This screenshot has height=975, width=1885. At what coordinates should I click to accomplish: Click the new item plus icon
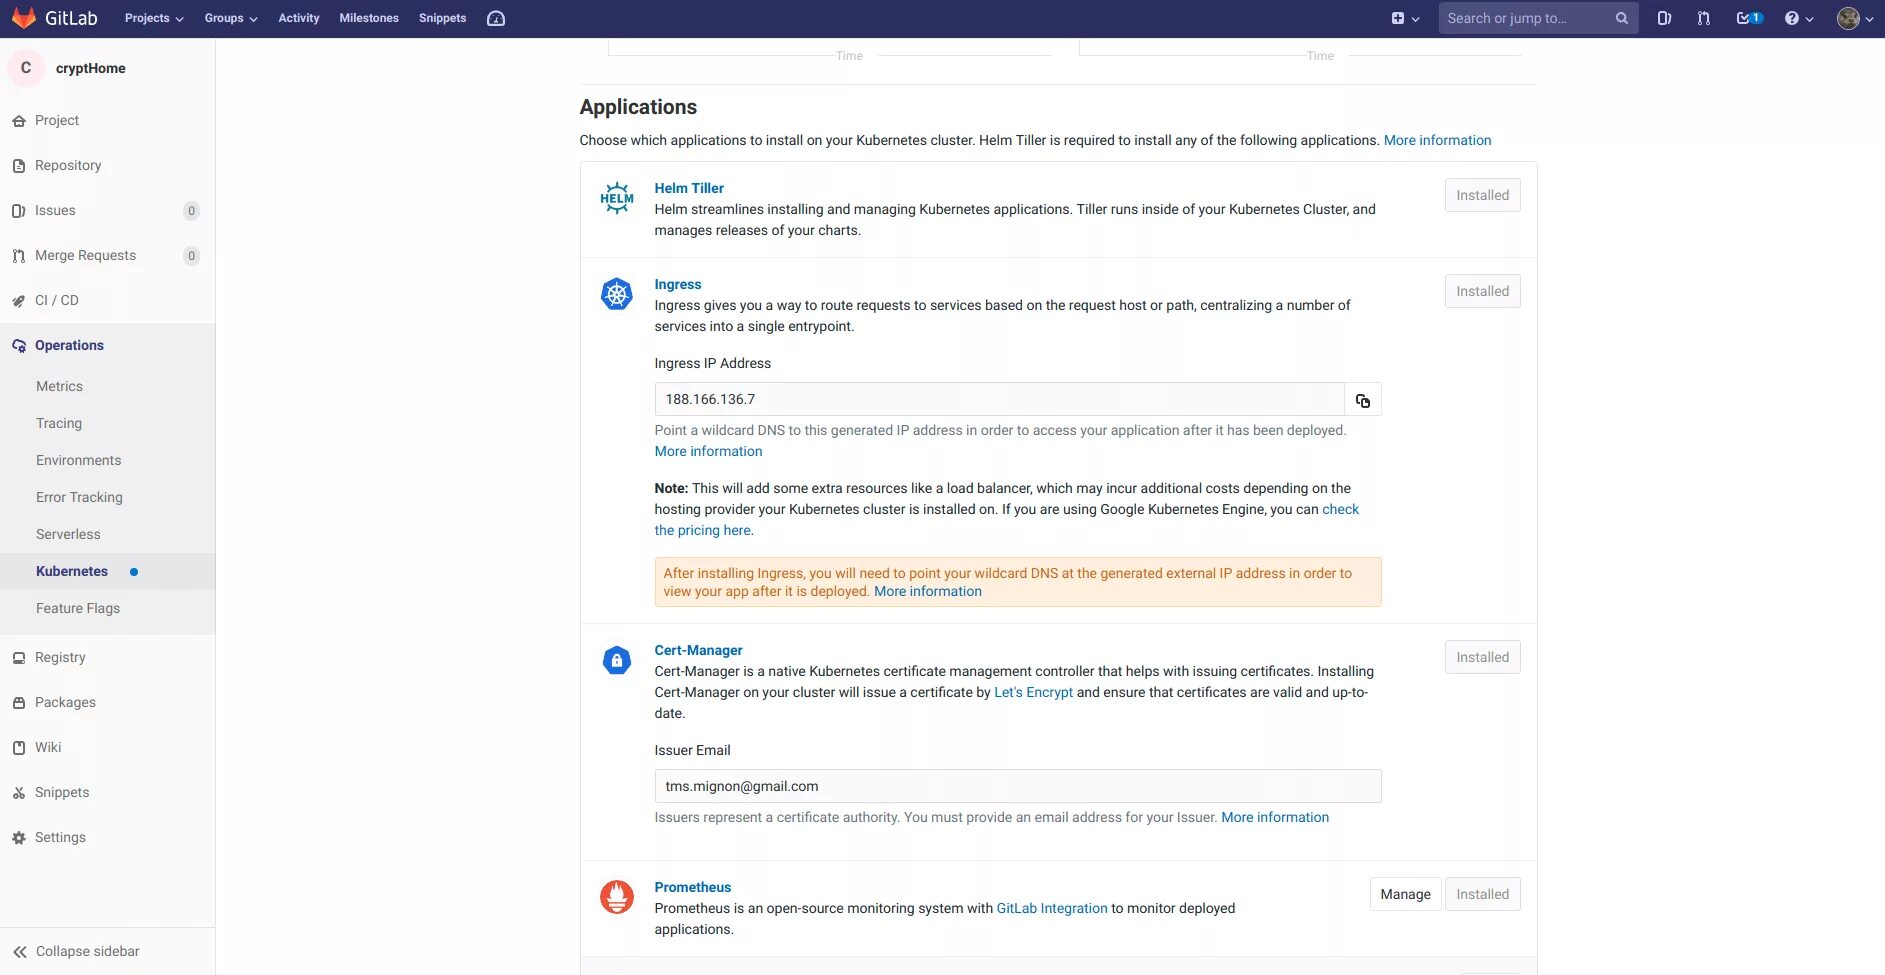pos(1398,18)
